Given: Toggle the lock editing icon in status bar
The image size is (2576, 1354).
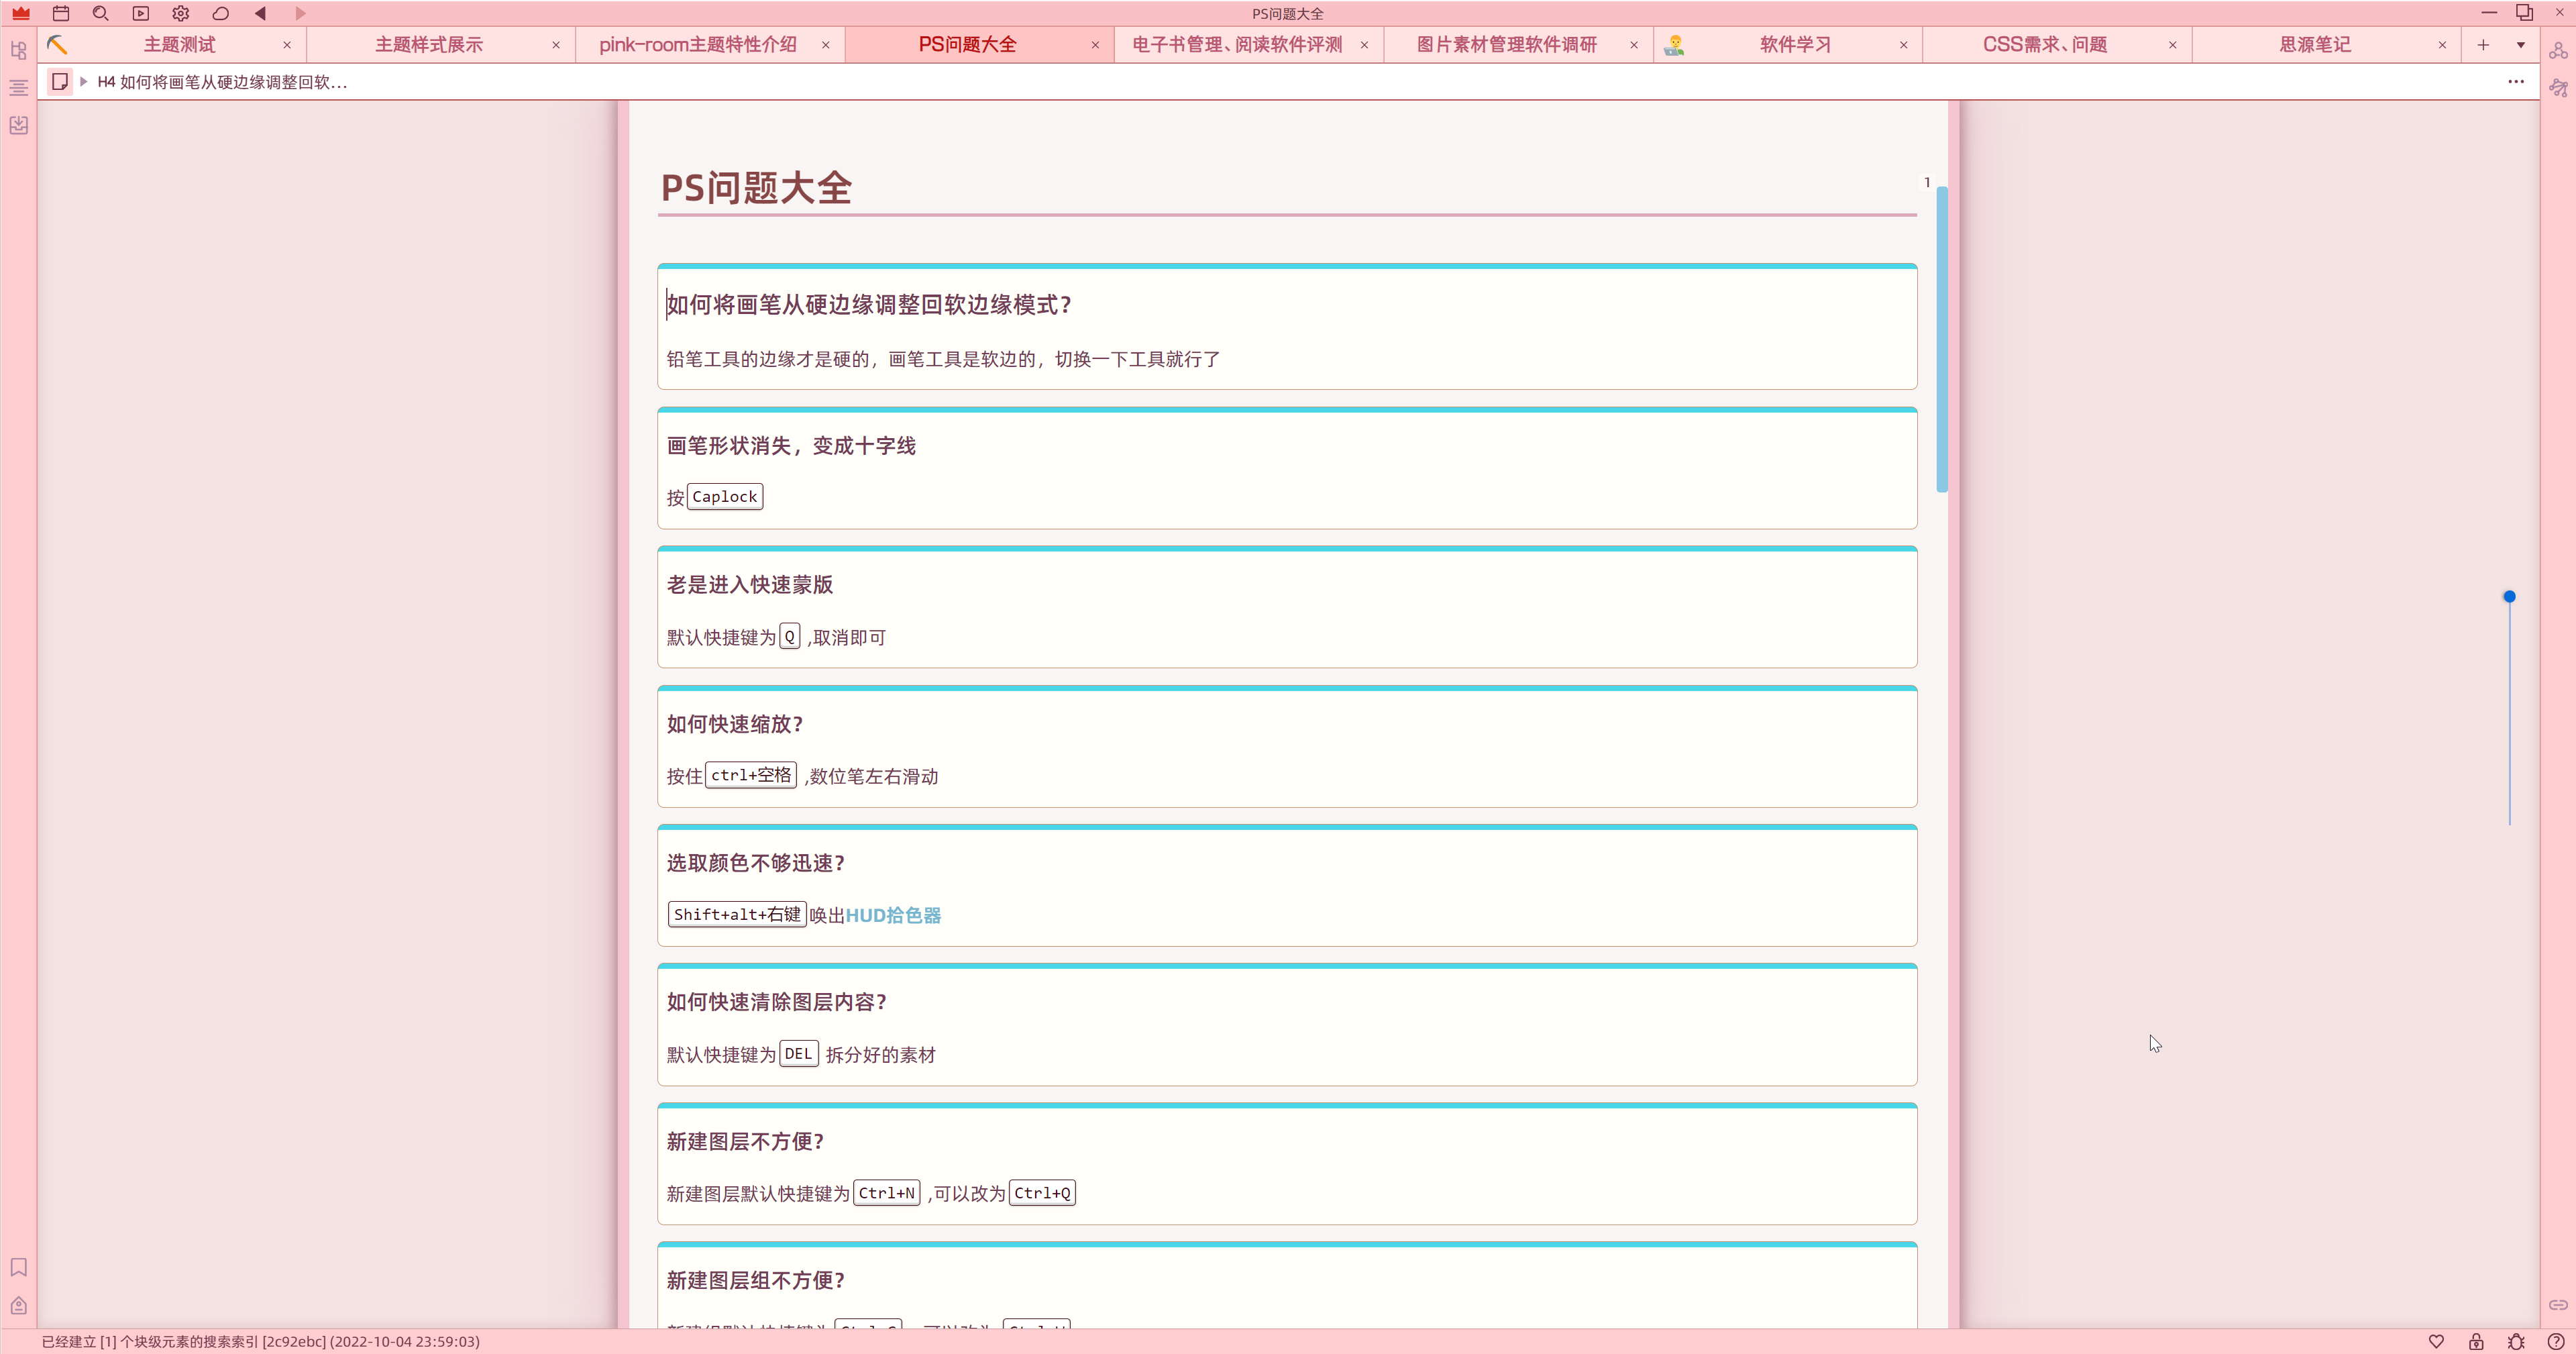Looking at the screenshot, I should (2476, 1341).
